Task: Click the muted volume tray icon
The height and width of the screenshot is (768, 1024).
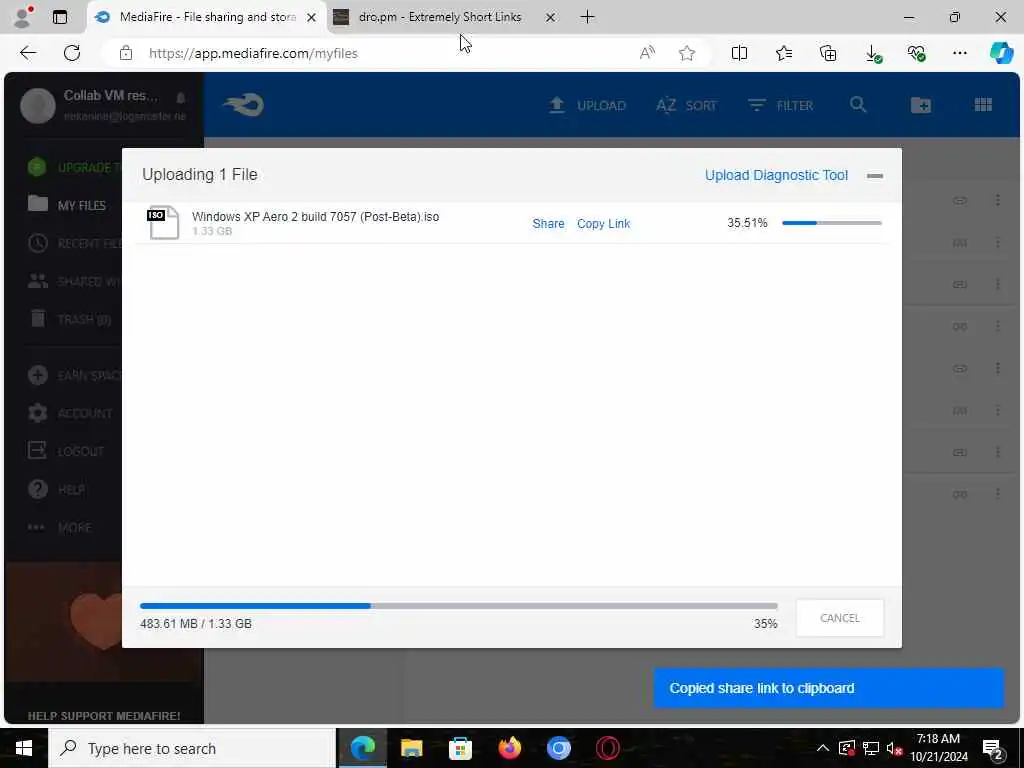Action: pyautogui.click(x=895, y=748)
